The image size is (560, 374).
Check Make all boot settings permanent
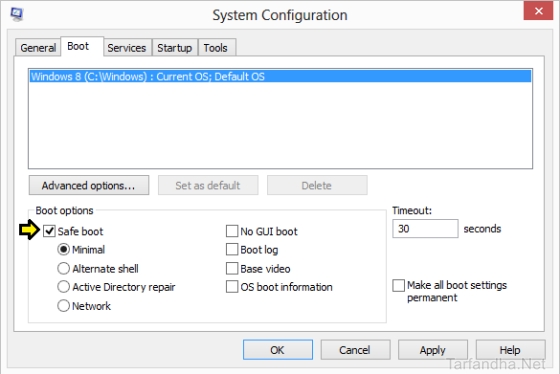(x=398, y=285)
